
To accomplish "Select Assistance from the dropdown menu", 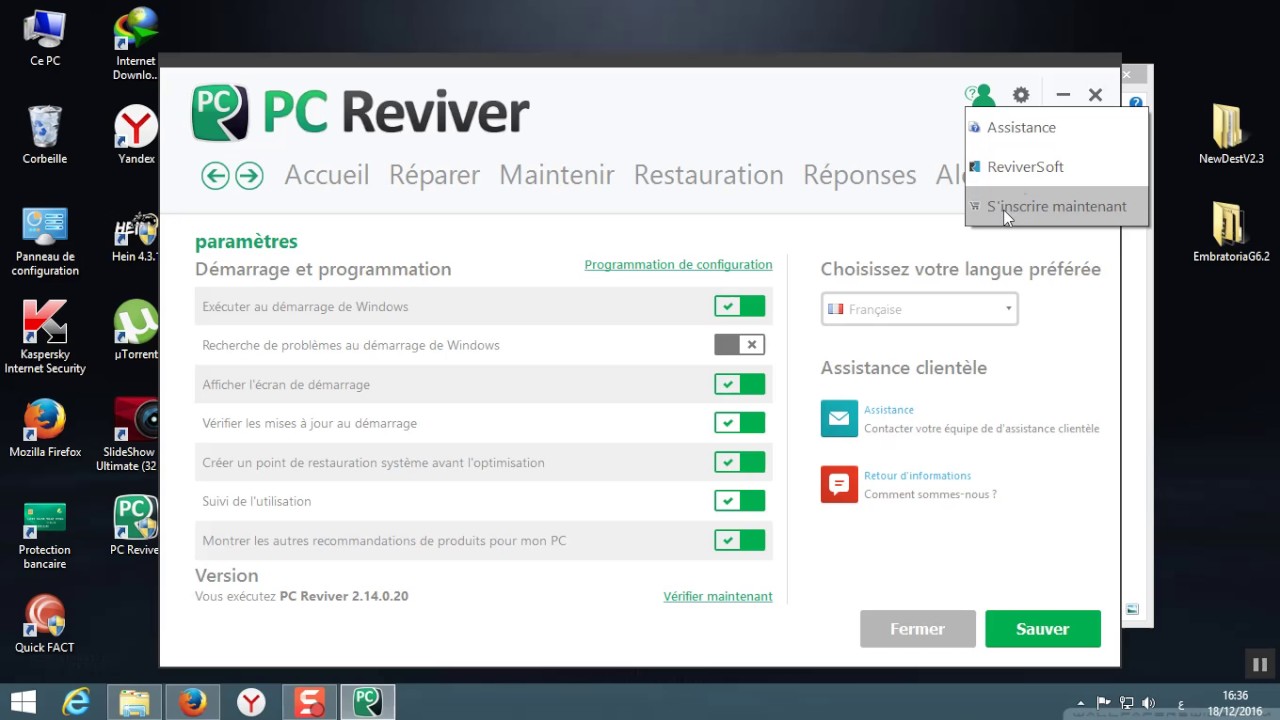I will coord(1056,127).
